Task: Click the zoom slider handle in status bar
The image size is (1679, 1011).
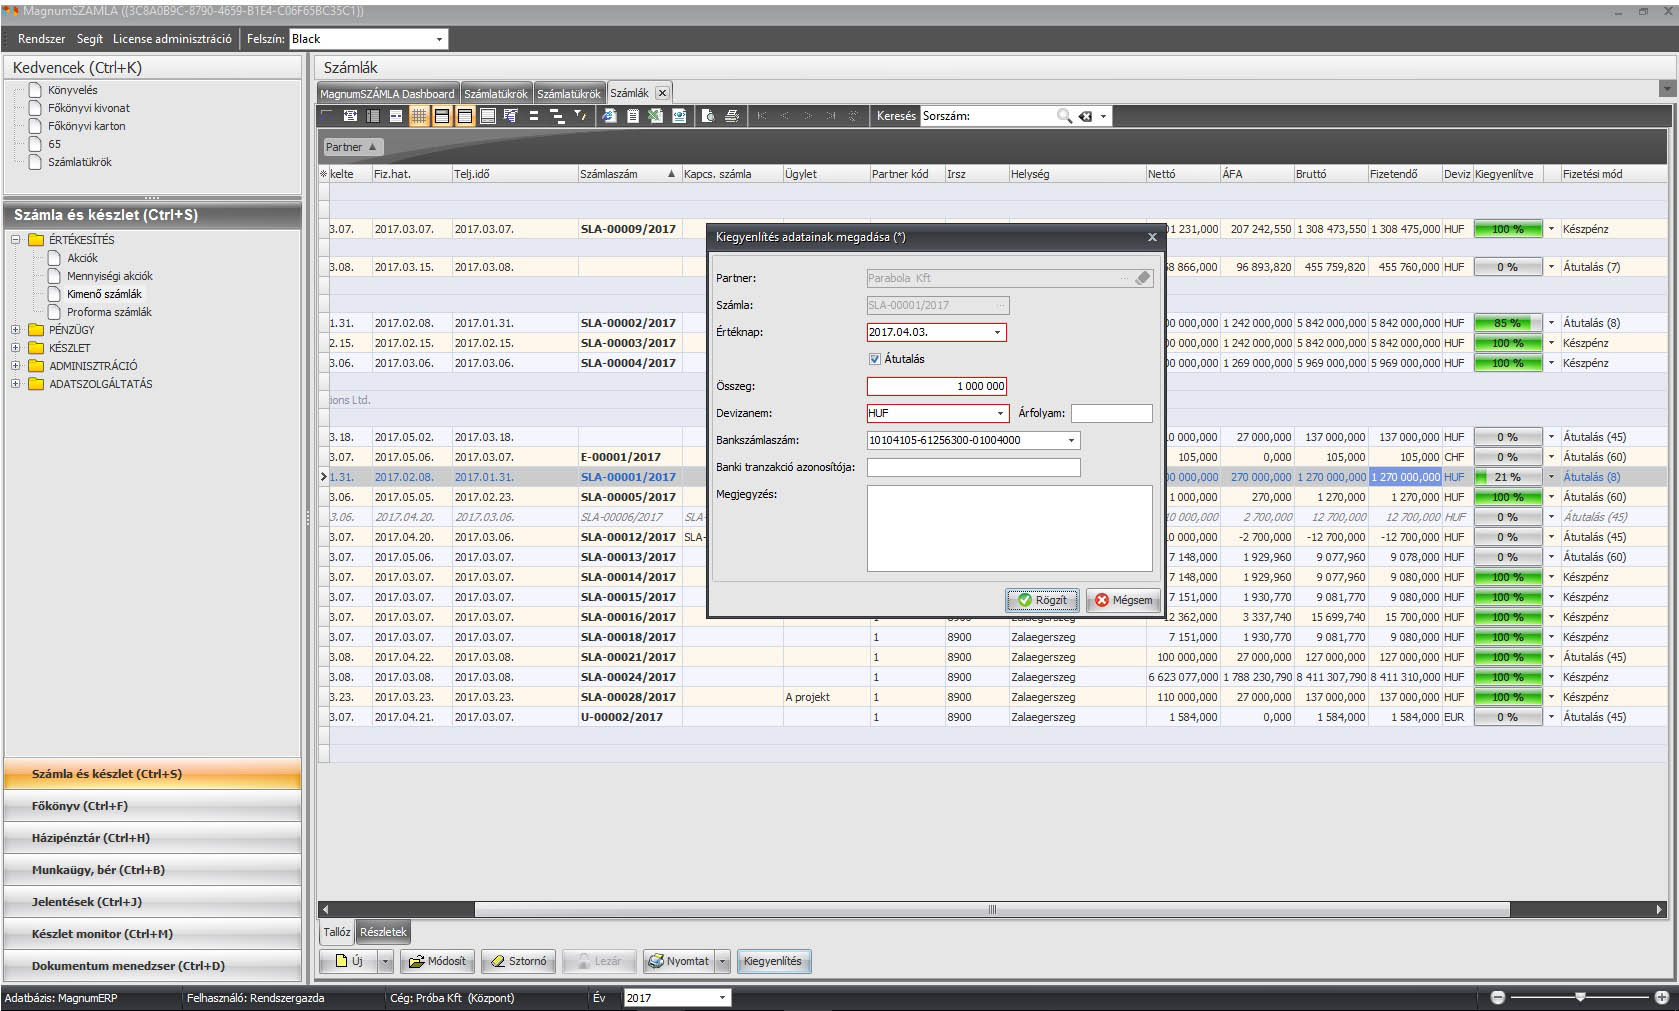Action: click(1580, 997)
